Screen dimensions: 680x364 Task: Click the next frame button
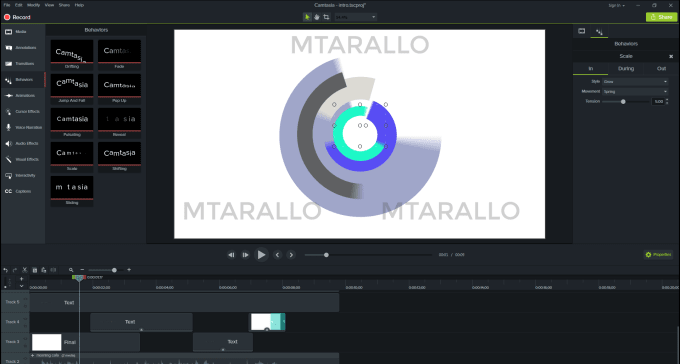[x=245, y=255]
